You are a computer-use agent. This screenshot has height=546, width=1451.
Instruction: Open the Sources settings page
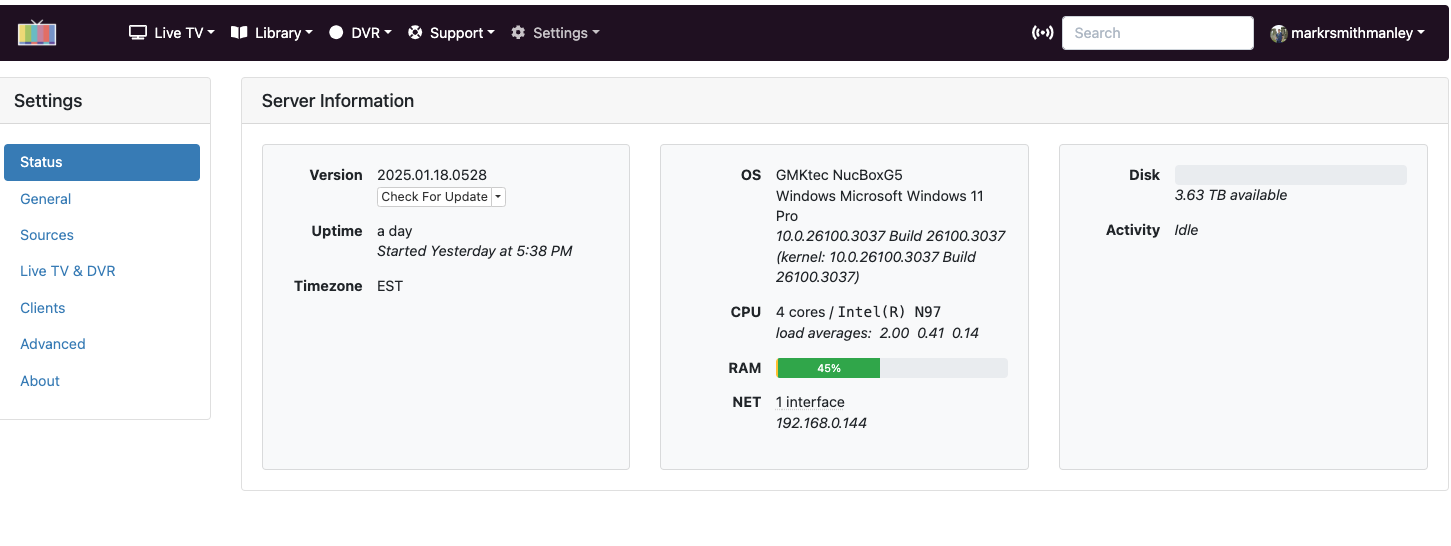coord(47,235)
